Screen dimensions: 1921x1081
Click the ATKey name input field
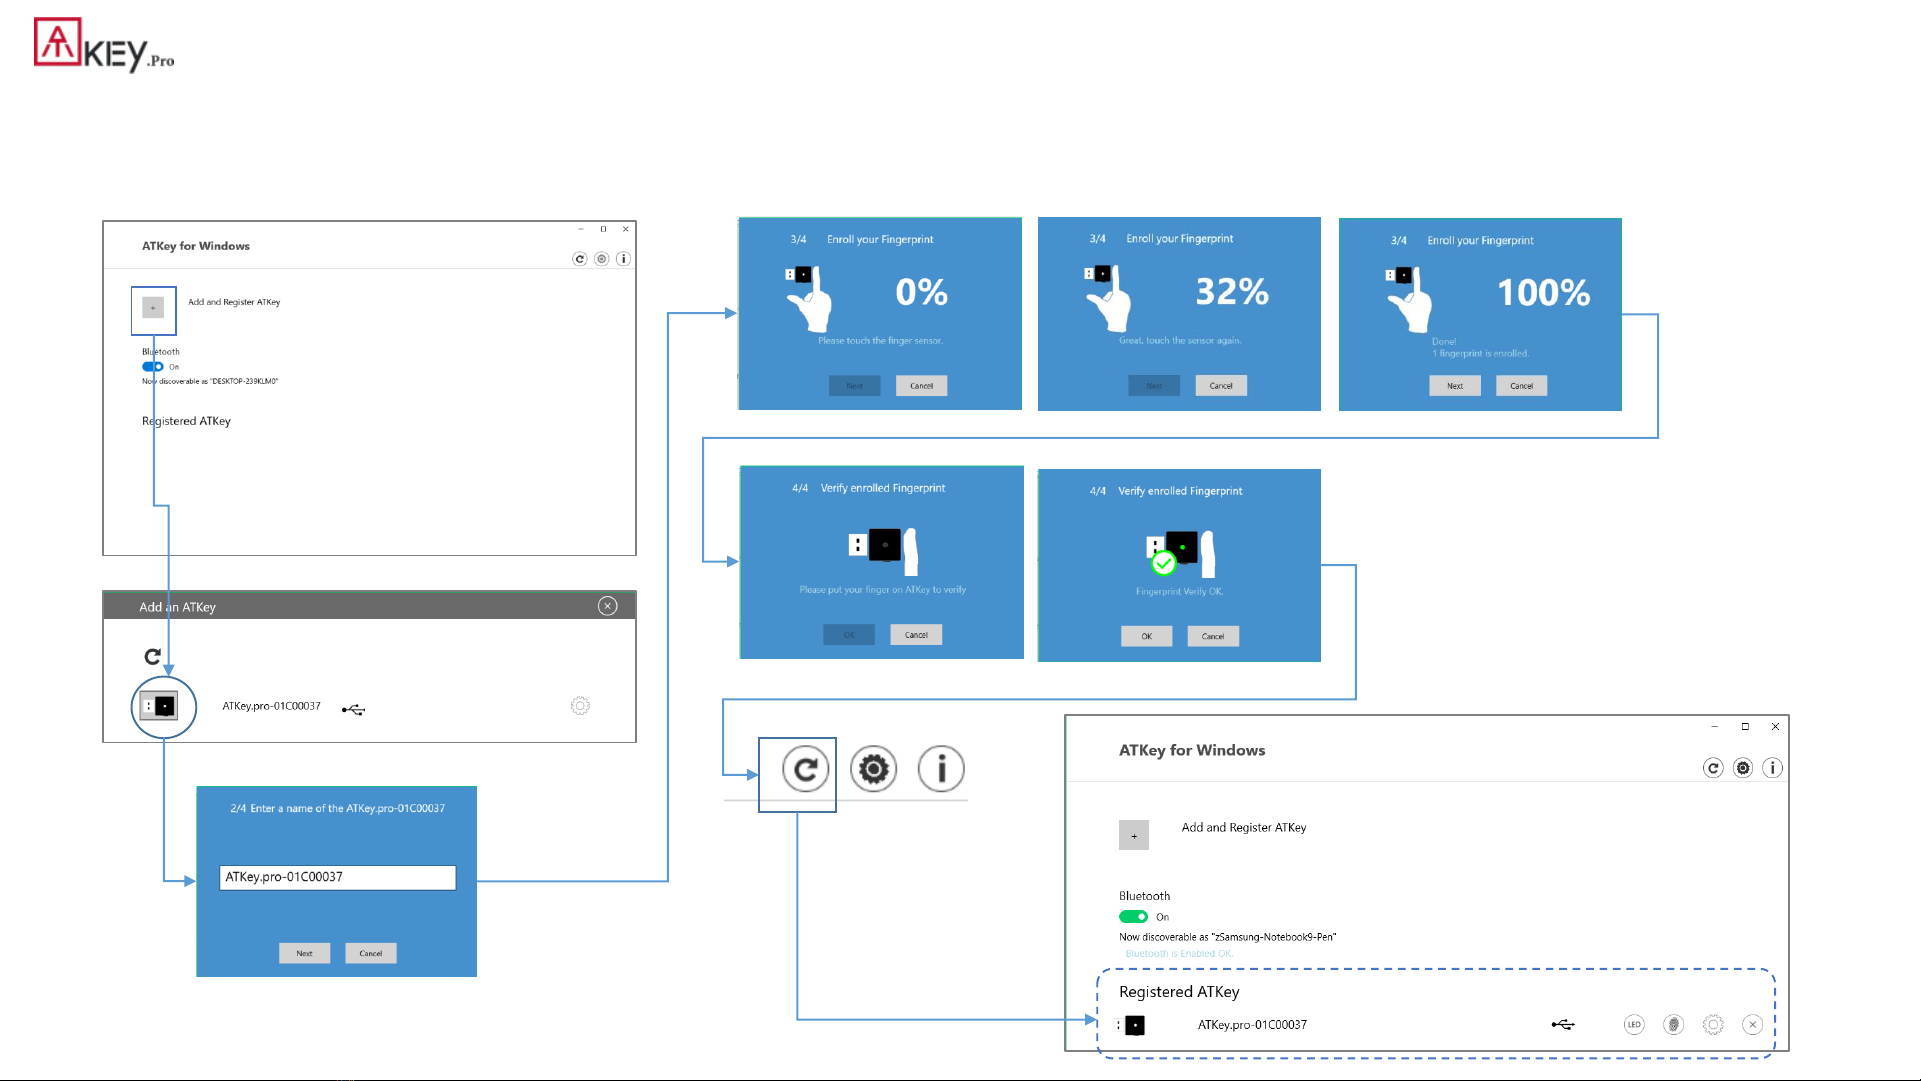click(337, 877)
